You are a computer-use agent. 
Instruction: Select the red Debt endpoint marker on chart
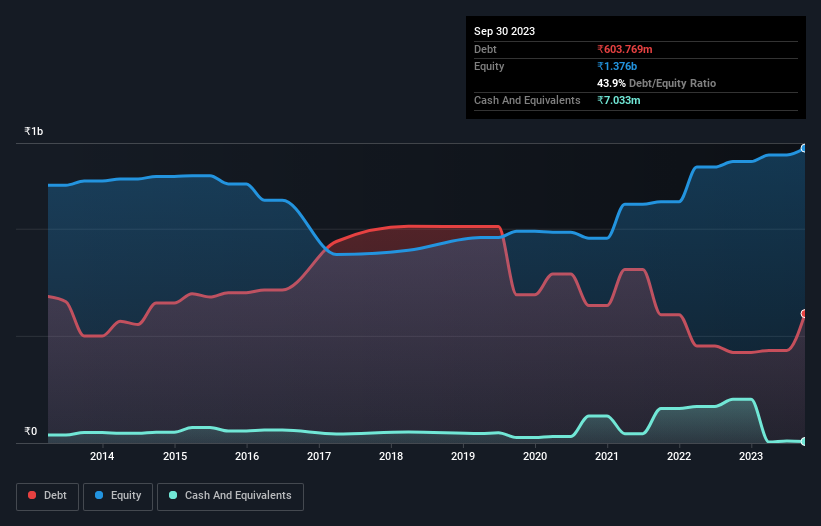(x=804, y=314)
